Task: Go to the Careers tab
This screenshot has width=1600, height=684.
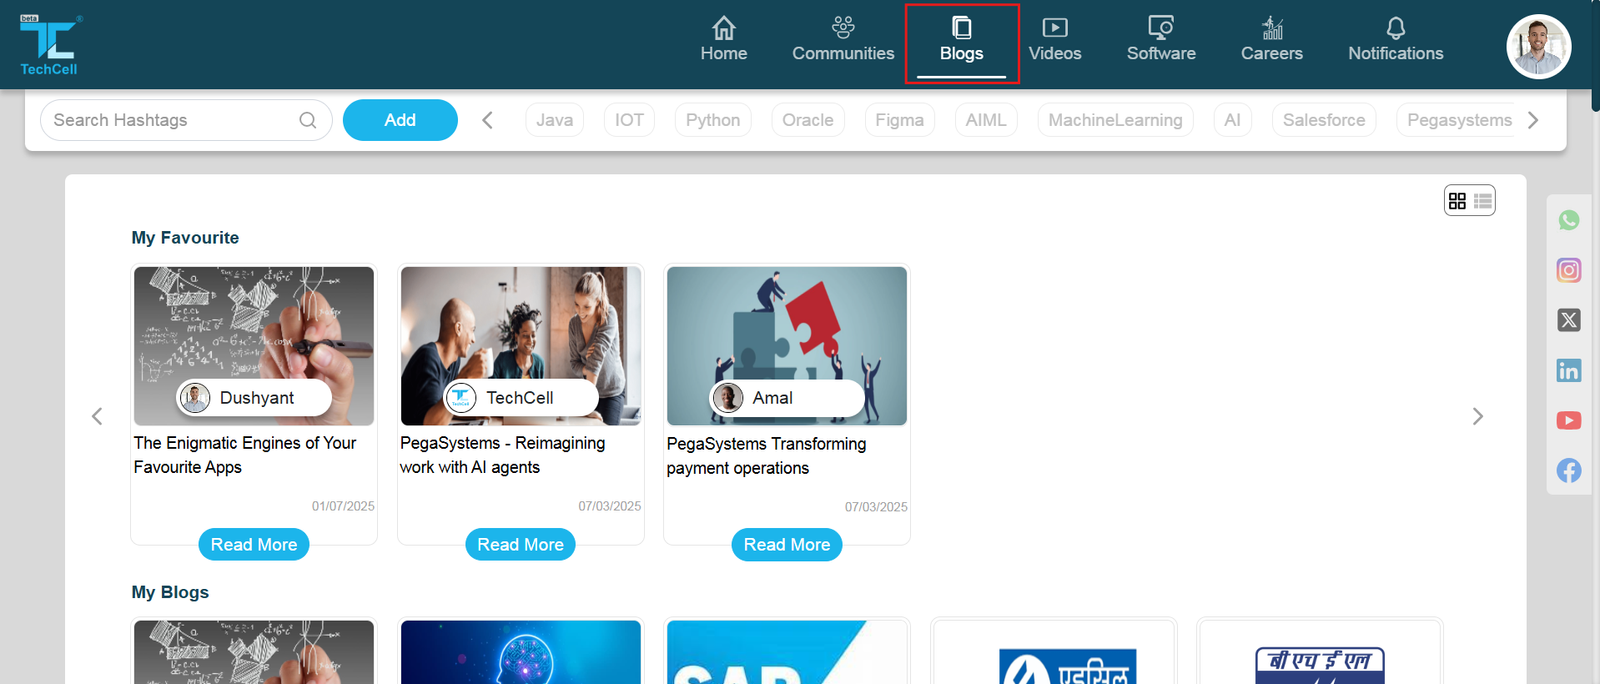Action: pyautogui.click(x=1271, y=40)
